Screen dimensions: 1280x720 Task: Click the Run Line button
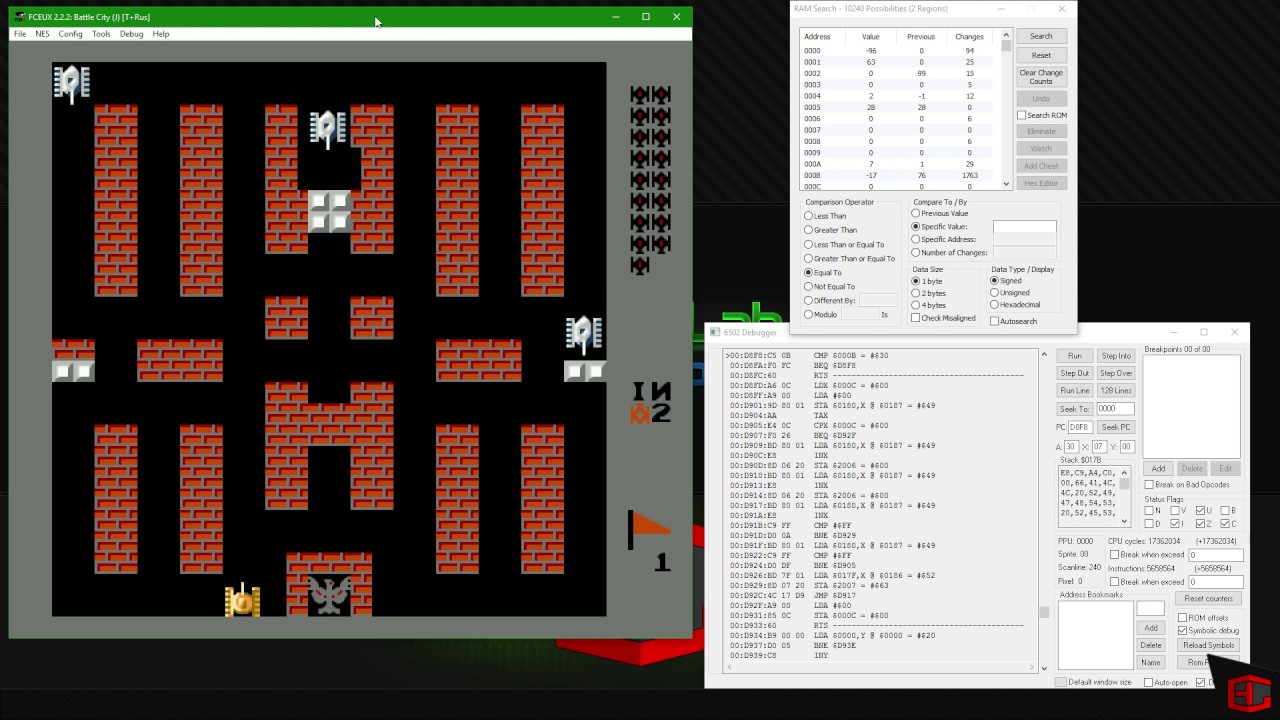1074,390
